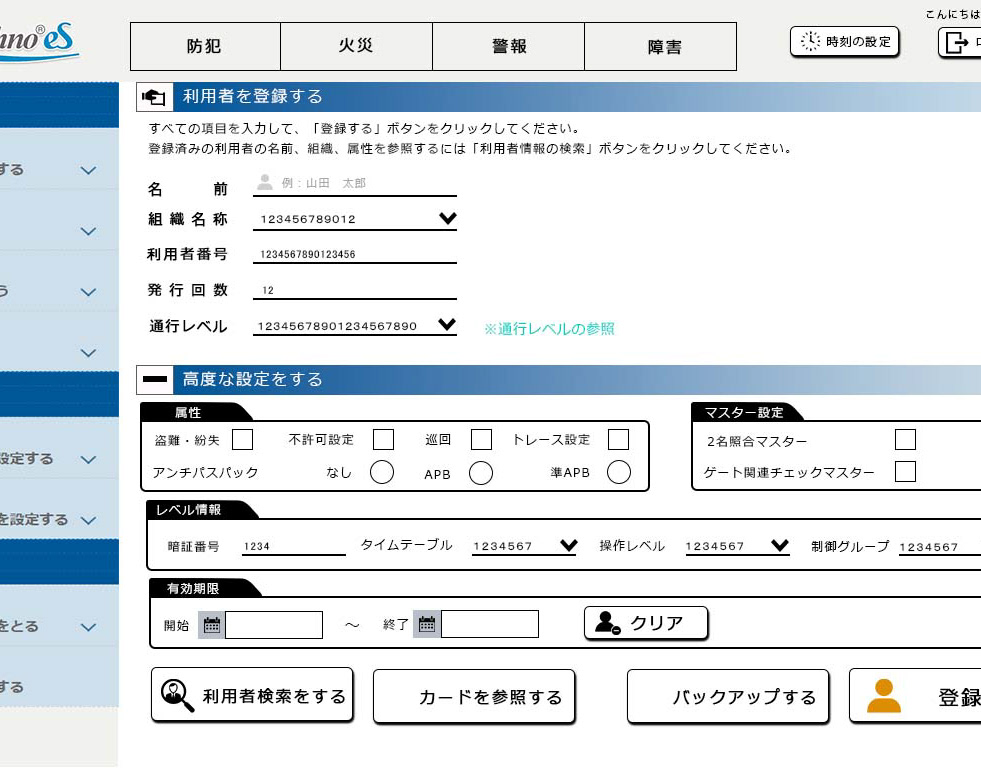981x768 pixels.
Task: Click the 利用者検索をする button
Action: pos(252,695)
